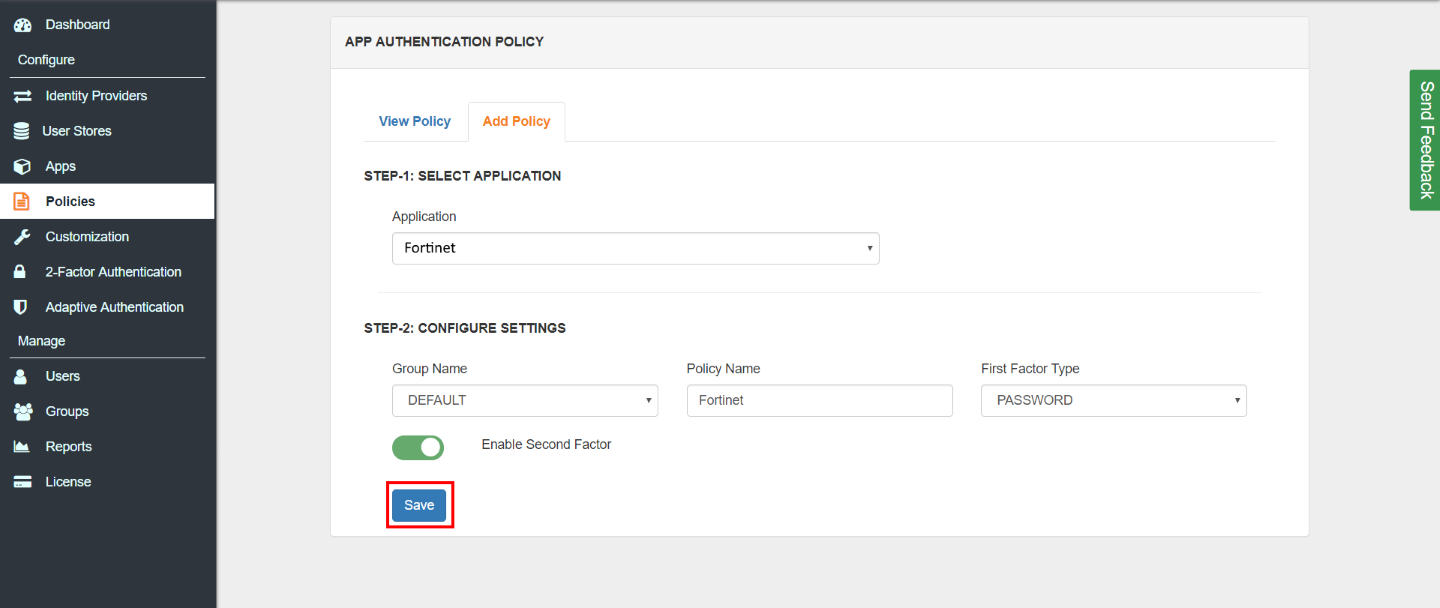Click the Policies document icon
This screenshot has width=1440, height=608.
21,201
